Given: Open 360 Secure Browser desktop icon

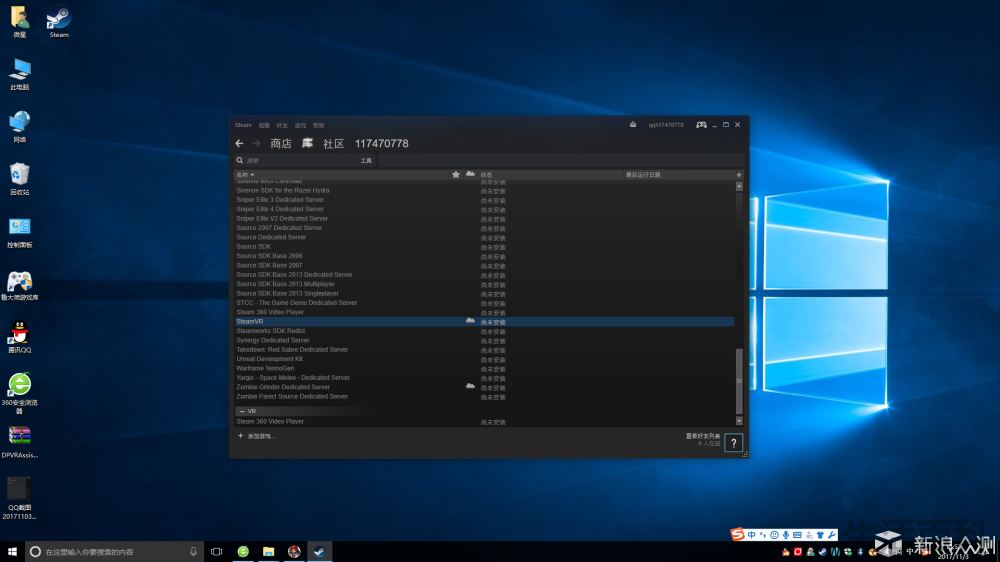Looking at the screenshot, I should tap(20, 393).
